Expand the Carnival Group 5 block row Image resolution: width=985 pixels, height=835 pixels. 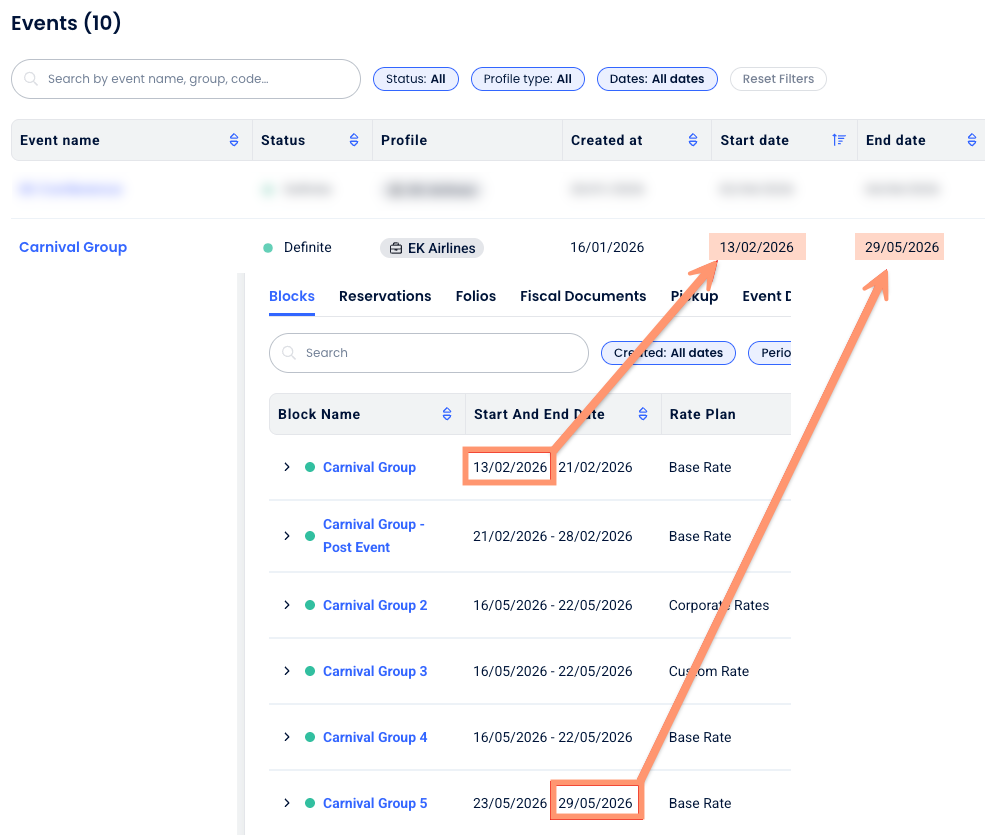[x=287, y=803]
